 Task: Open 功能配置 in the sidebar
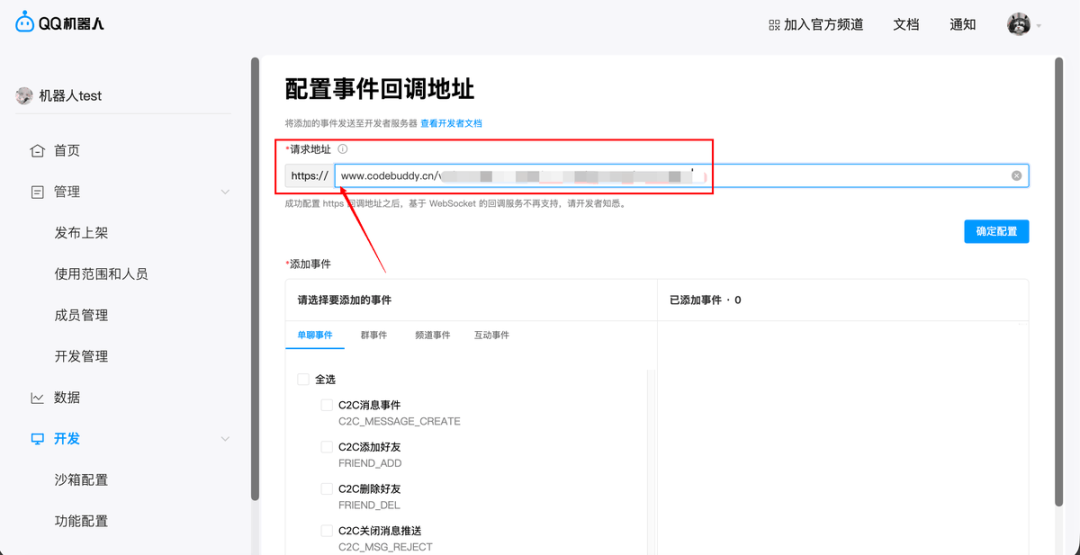coord(81,521)
